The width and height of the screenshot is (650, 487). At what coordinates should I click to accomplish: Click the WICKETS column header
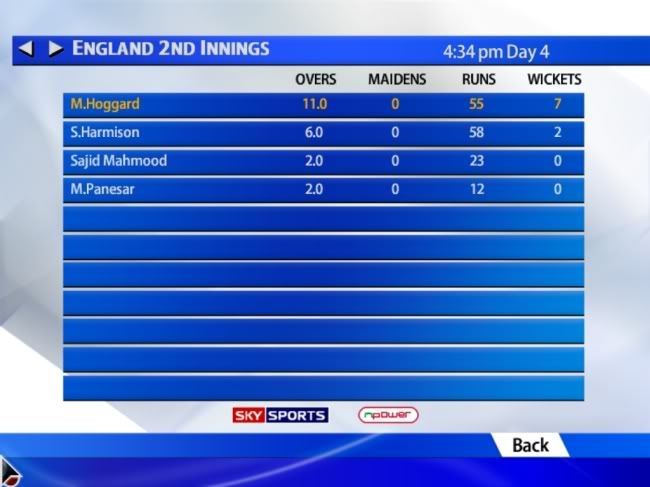(554, 79)
